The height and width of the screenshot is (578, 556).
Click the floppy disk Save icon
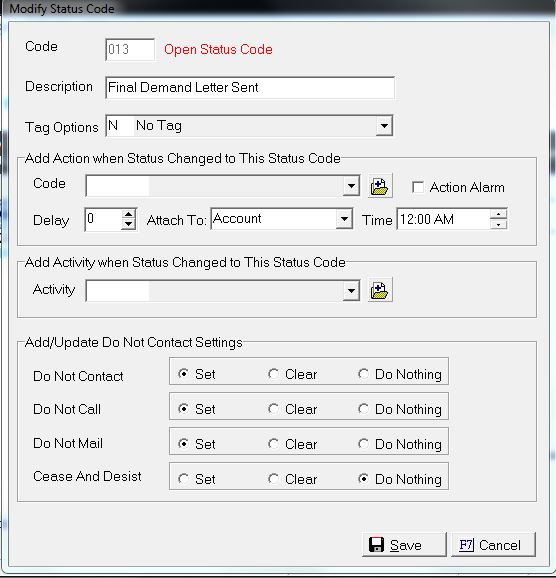click(x=376, y=544)
